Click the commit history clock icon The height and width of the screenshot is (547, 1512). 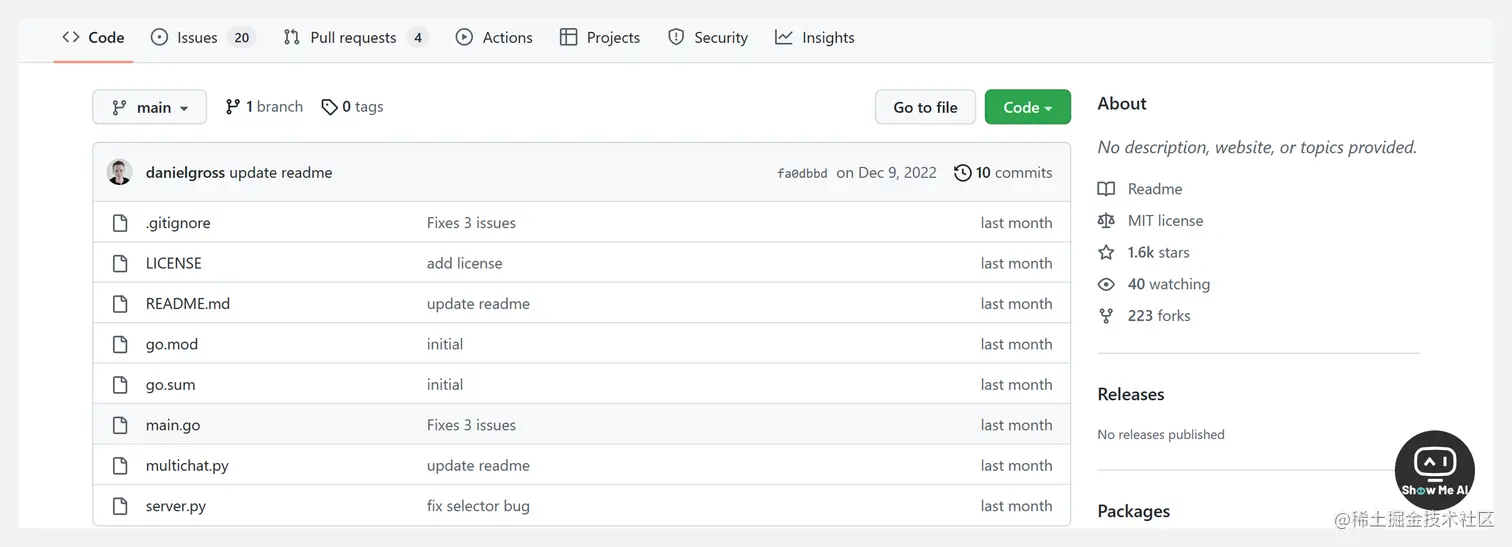pyautogui.click(x=963, y=173)
